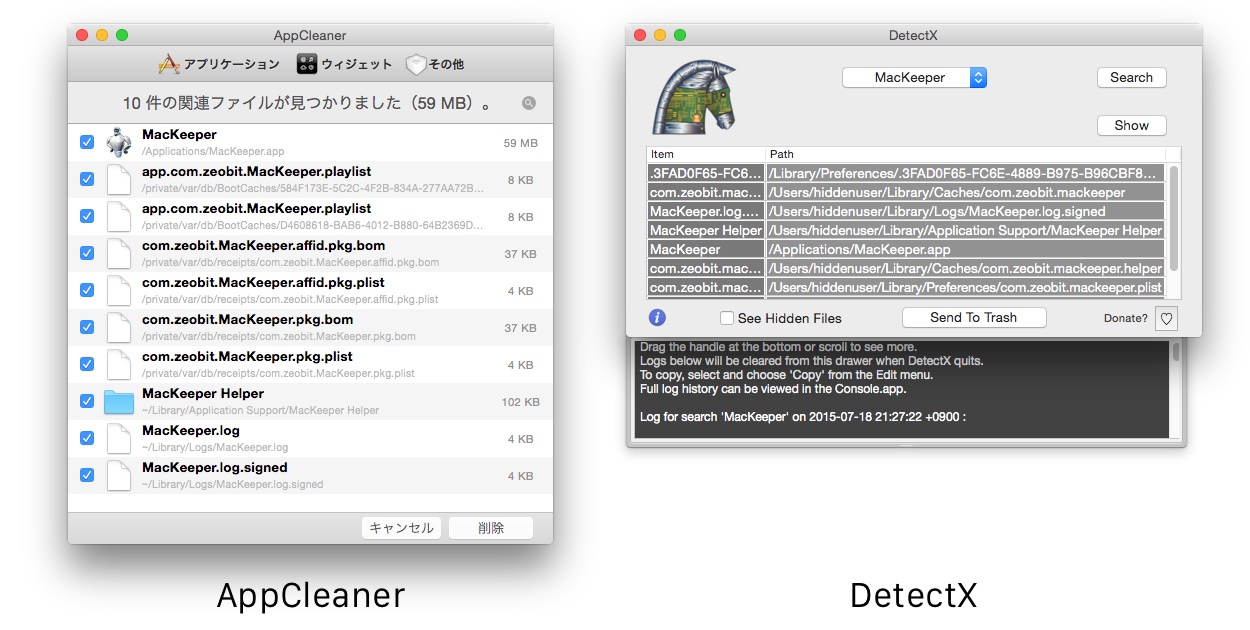This screenshot has width=1250, height=630.
Task: Sort by the Path column header
Action: click(x=966, y=154)
